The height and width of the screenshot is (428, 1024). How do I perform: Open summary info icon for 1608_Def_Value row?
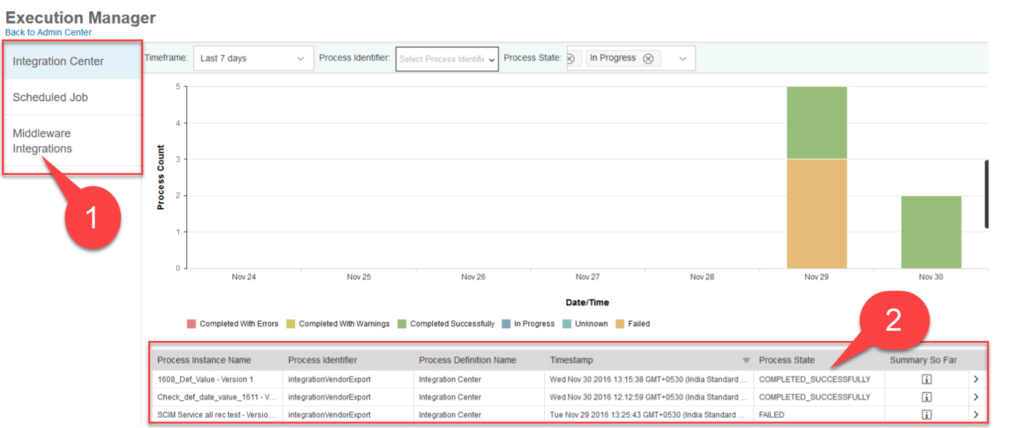tap(926, 380)
